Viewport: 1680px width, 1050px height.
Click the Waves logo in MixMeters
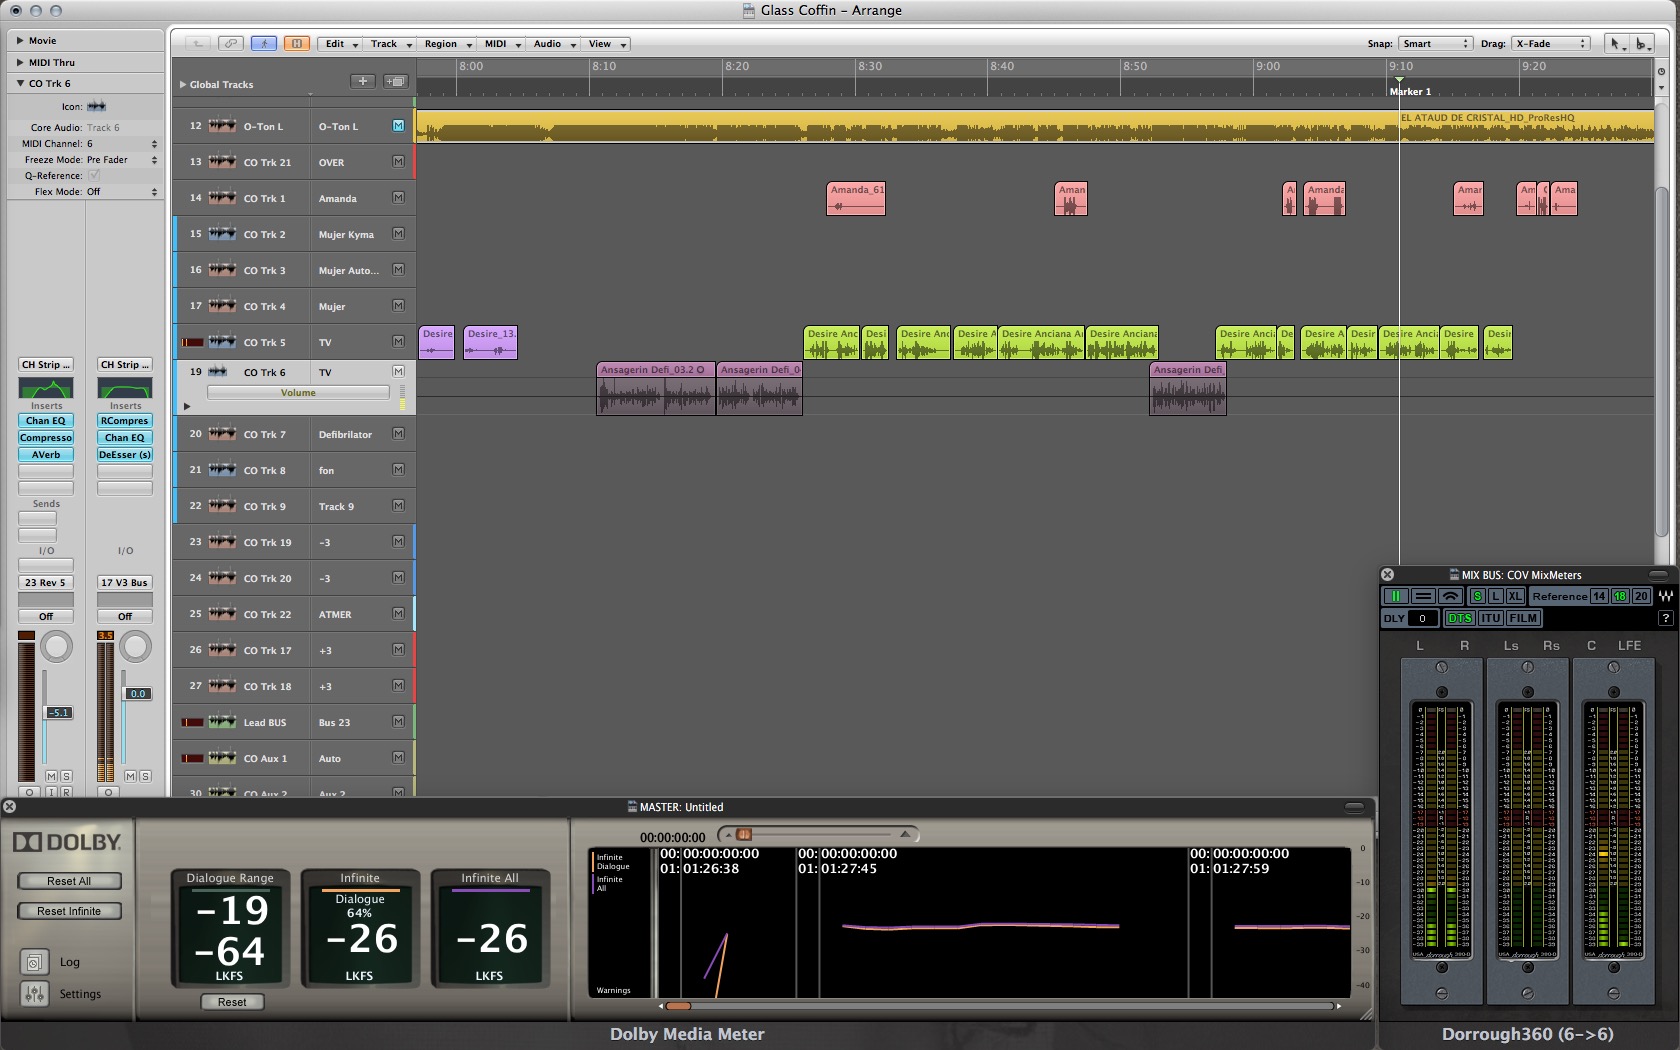pyautogui.click(x=1666, y=596)
